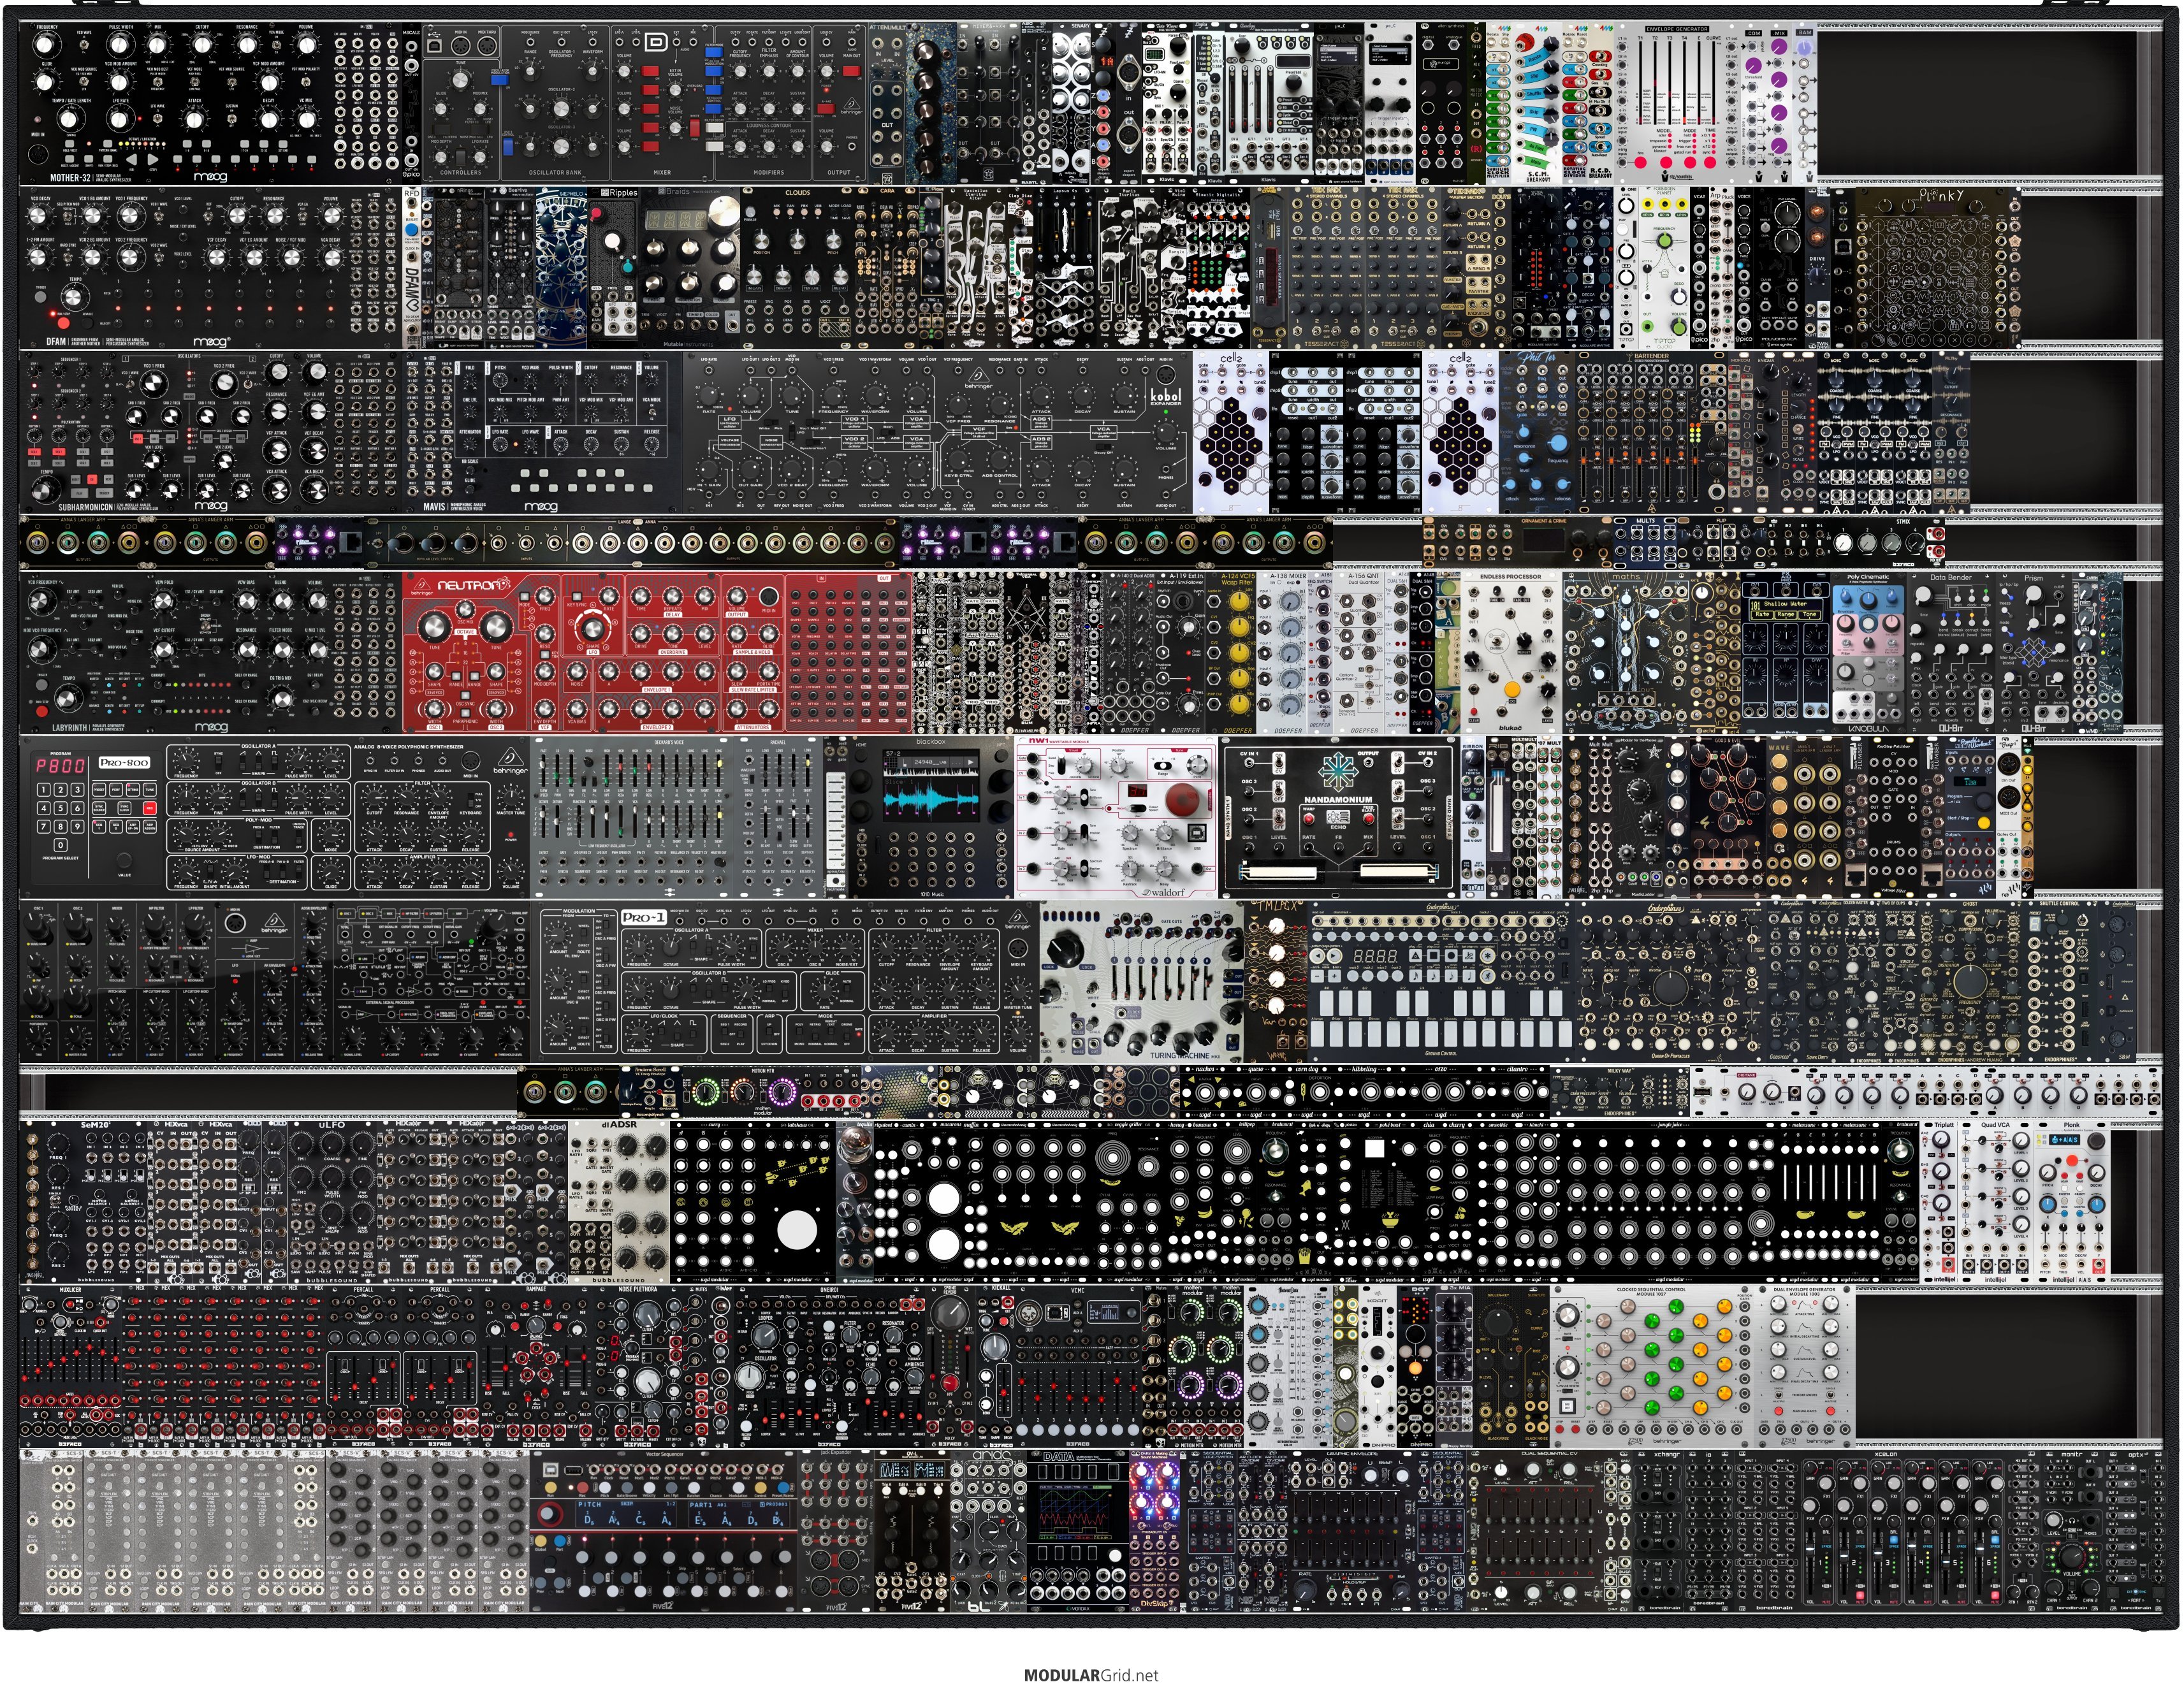Select the Behringer Pro-1 module
The height and width of the screenshot is (1689, 2184).
(x=786, y=981)
